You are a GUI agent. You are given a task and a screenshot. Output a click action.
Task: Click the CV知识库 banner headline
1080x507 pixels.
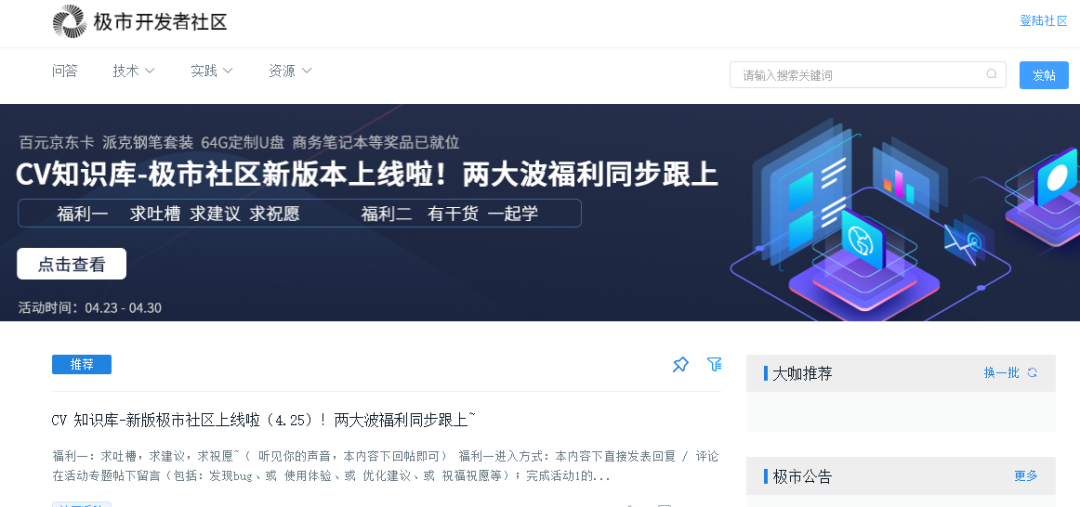367,176
